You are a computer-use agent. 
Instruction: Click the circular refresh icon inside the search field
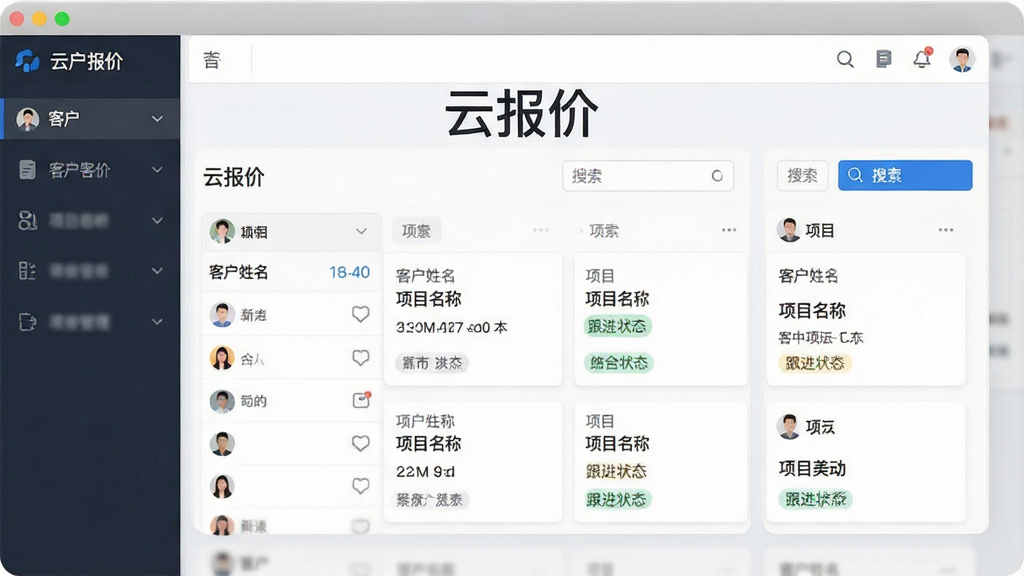[x=717, y=176]
